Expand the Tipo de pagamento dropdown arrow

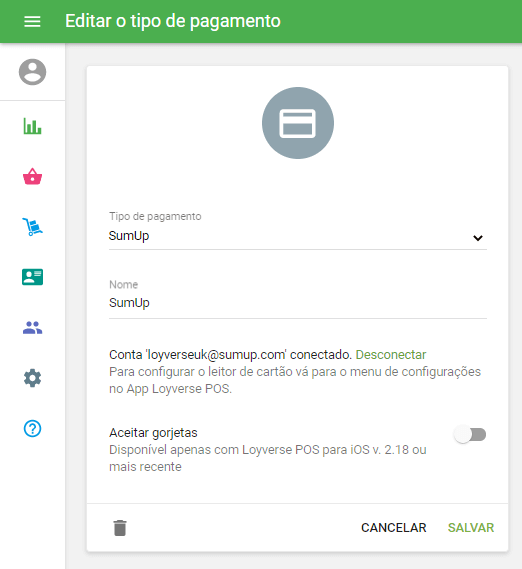tap(478, 238)
